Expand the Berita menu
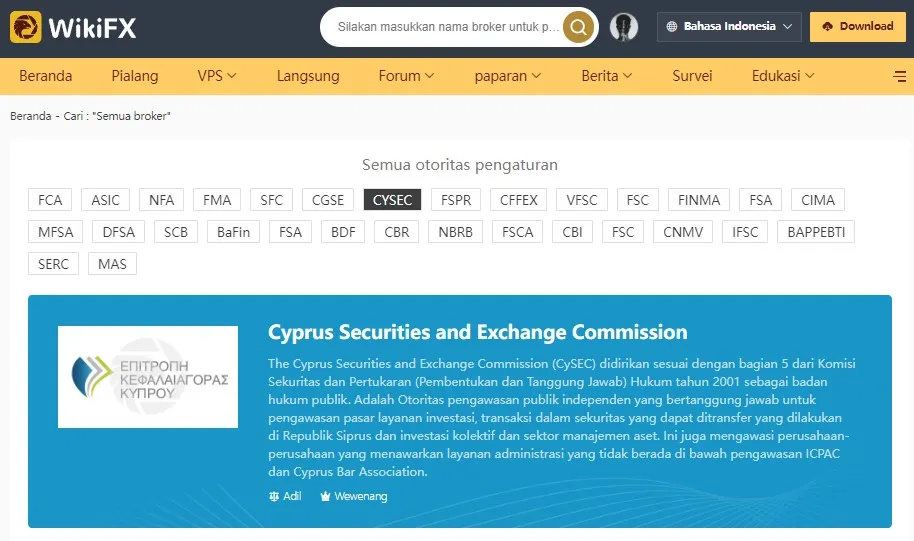The image size is (914, 541). coord(607,76)
